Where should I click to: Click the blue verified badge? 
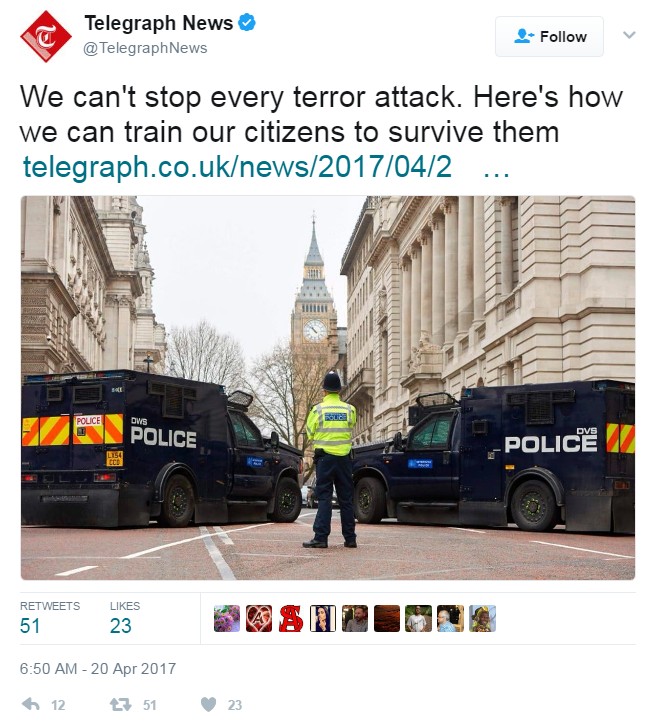coord(247,22)
